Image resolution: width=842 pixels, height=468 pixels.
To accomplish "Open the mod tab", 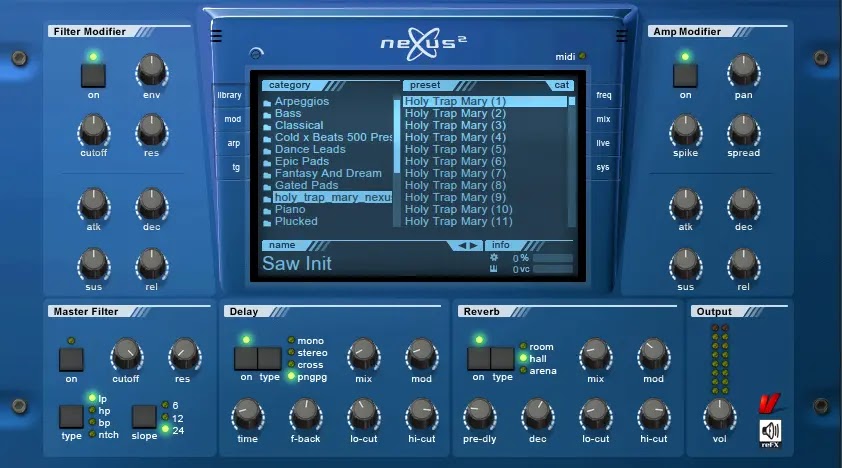I will click(x=232, y=119).
